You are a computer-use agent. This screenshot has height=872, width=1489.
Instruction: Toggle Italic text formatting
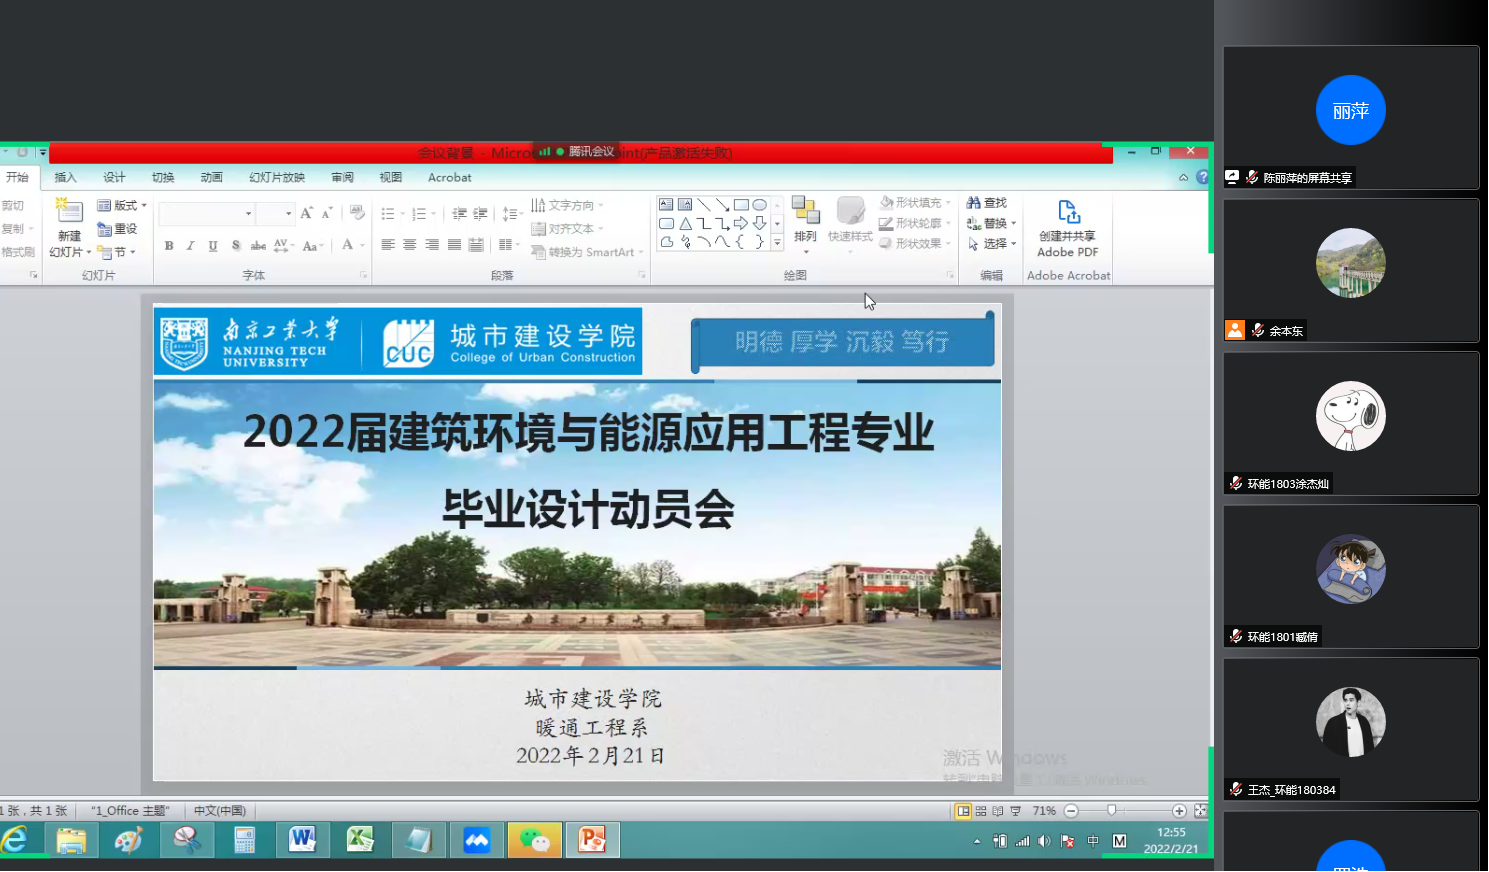(x=190, y=246)
